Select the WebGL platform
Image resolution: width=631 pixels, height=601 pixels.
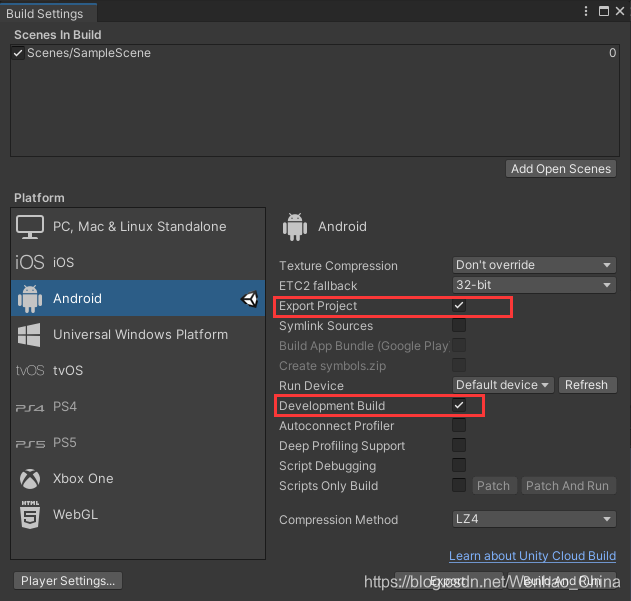(138, 514)
